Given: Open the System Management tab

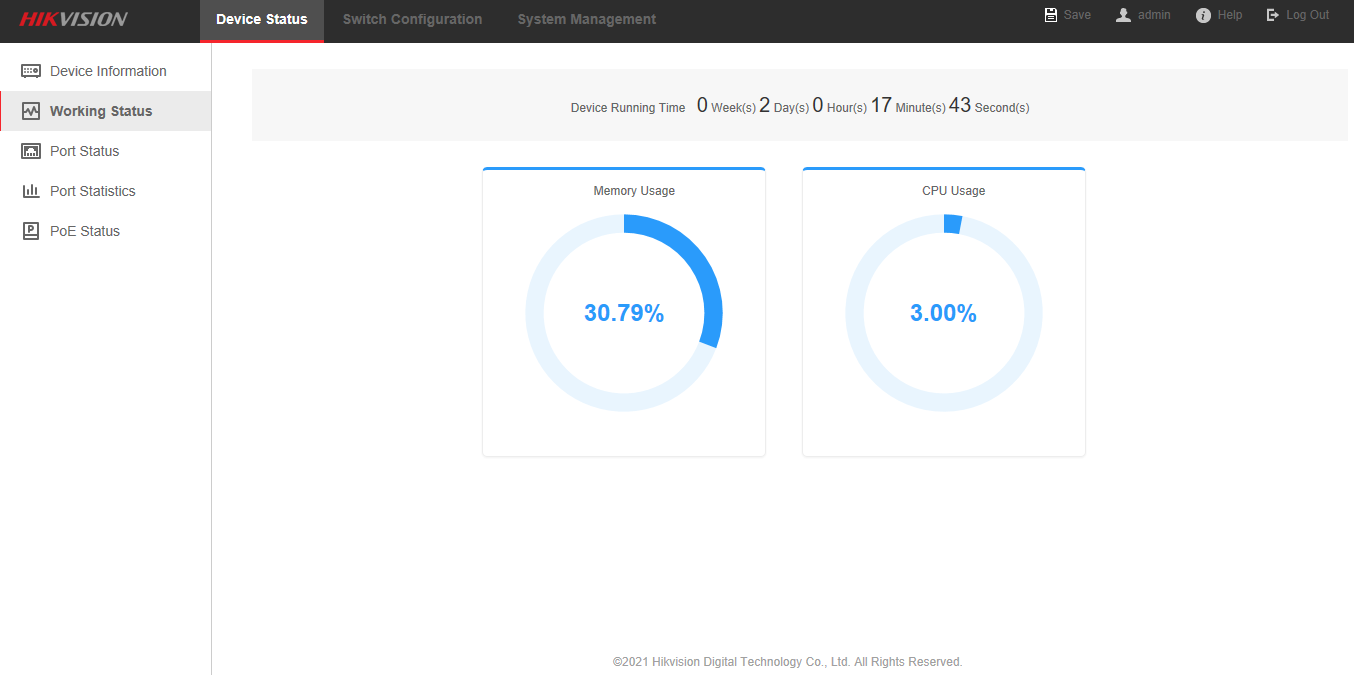Looking at the screenshot, I should (587, 20).
